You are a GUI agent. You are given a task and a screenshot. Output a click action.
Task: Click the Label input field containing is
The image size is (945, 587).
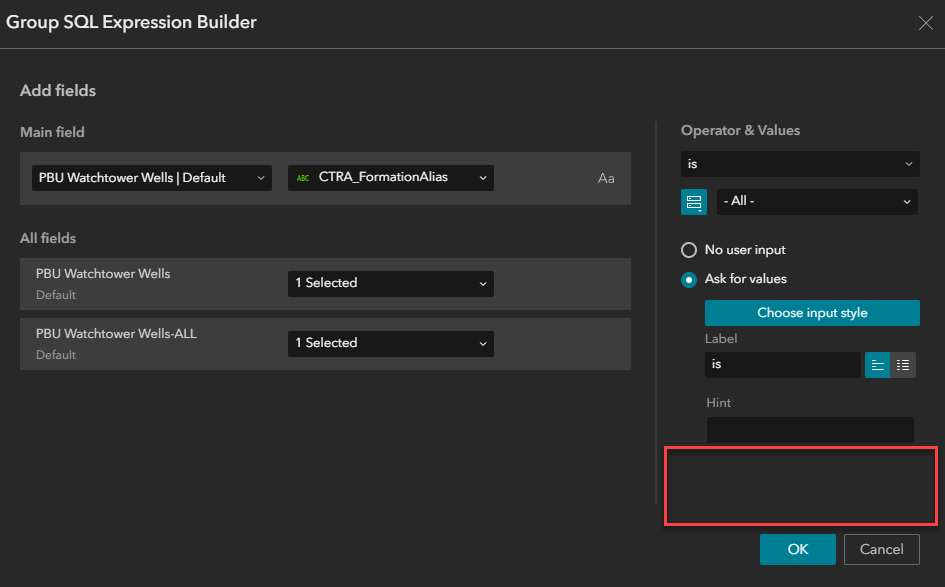click(x=783, y=364)
